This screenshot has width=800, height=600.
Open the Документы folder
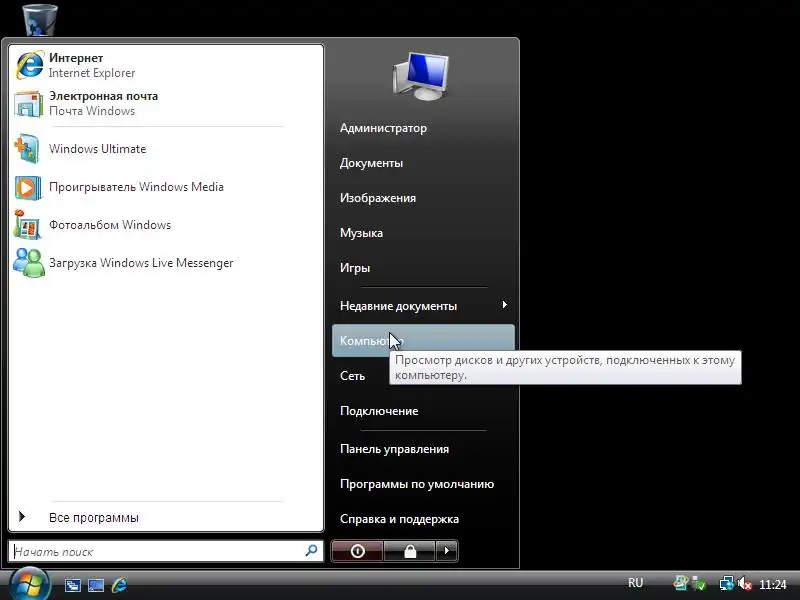pos(423,163)
